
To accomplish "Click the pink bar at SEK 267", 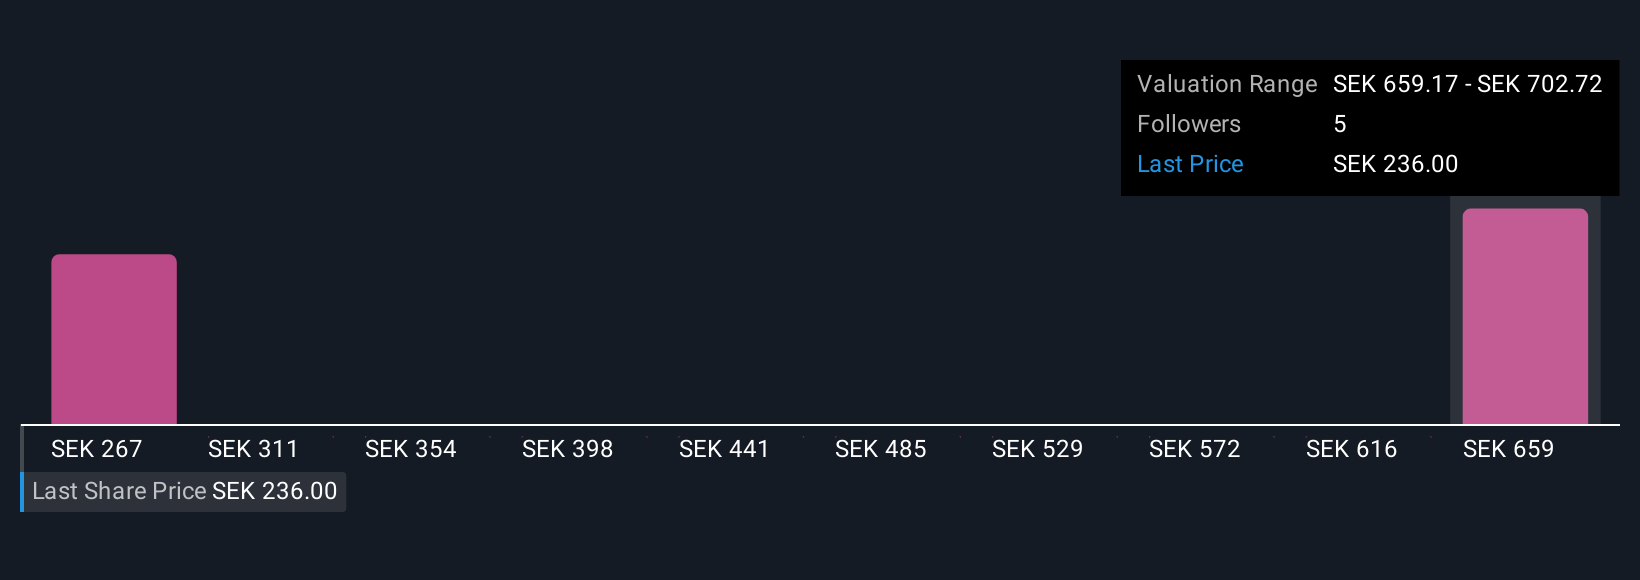I will [114, 339].
